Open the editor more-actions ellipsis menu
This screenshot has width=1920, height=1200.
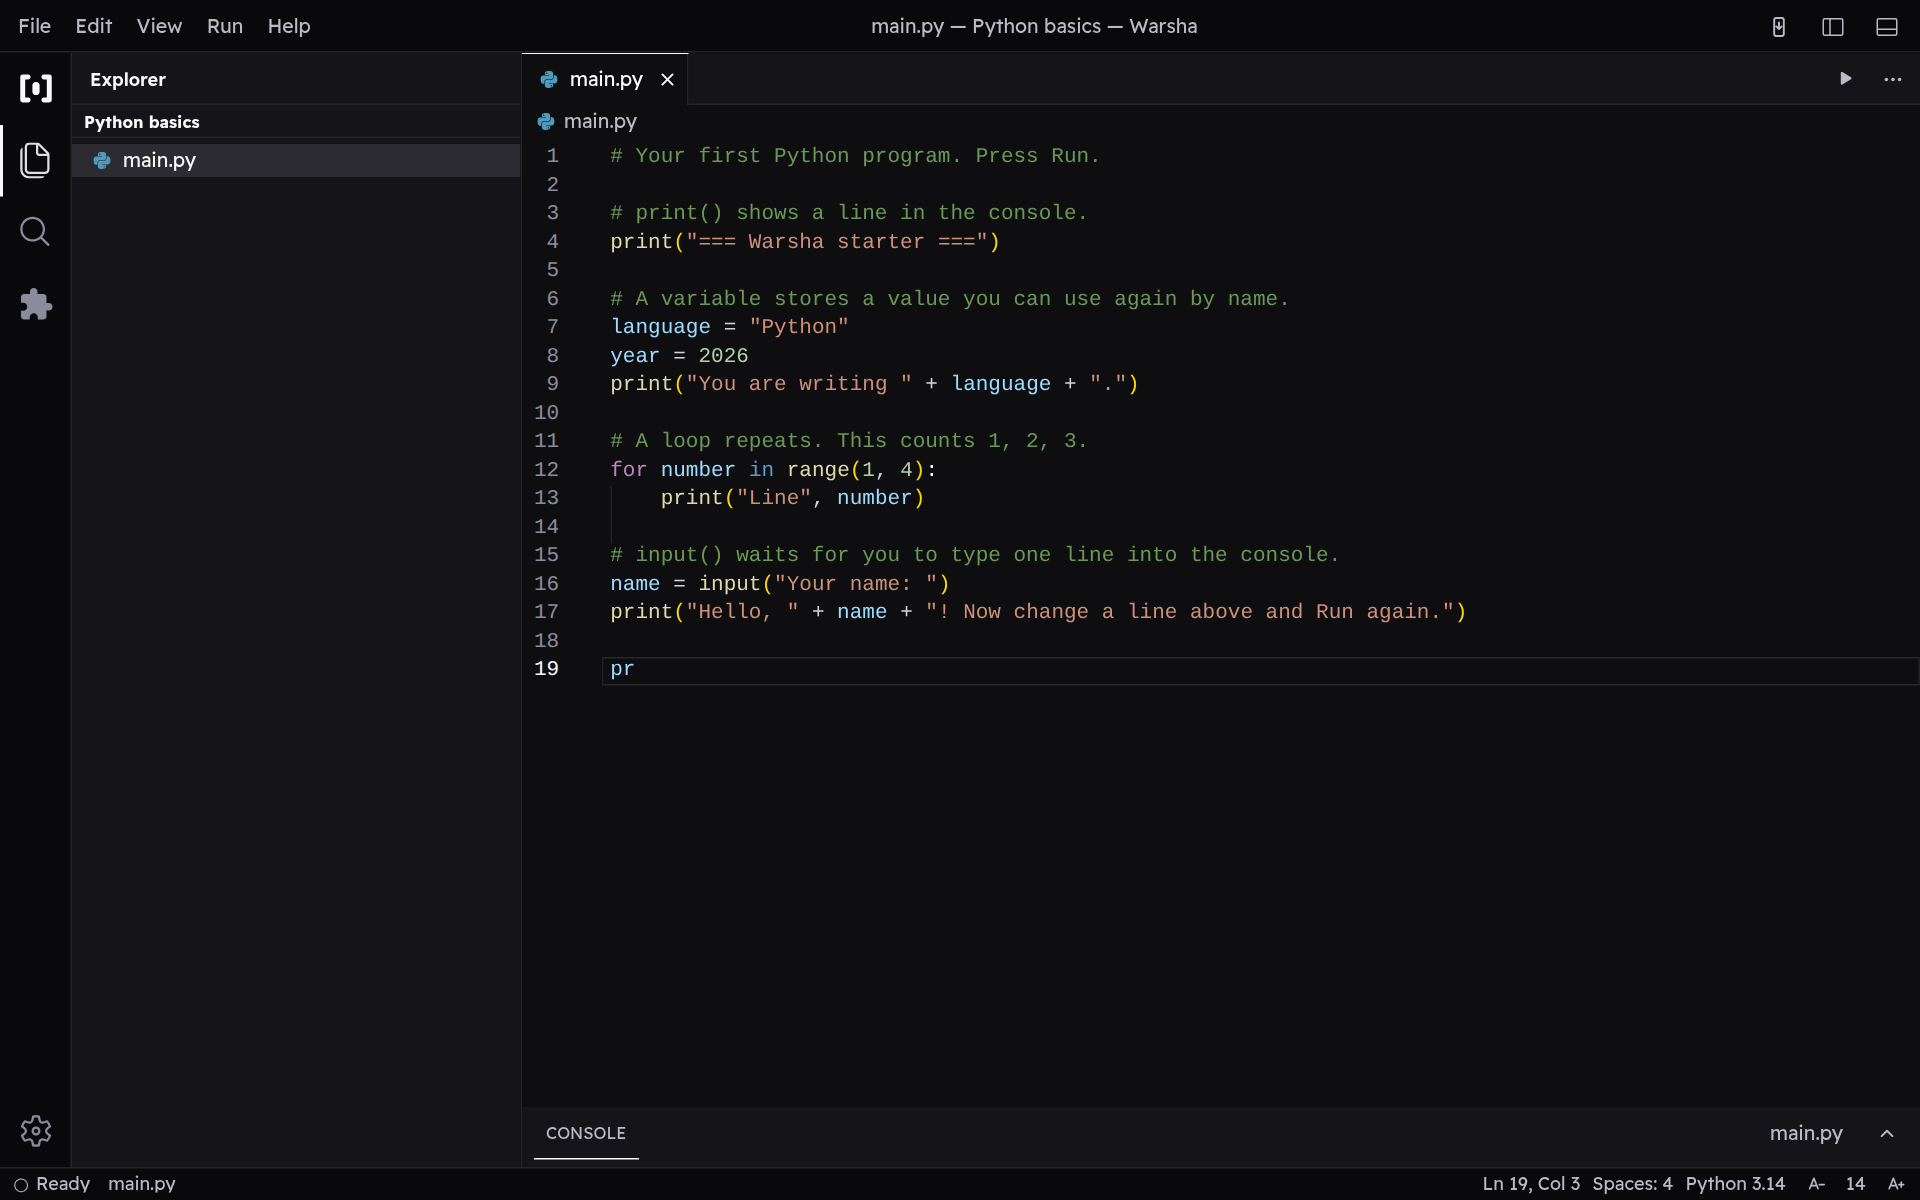[x=1893, y=79]
